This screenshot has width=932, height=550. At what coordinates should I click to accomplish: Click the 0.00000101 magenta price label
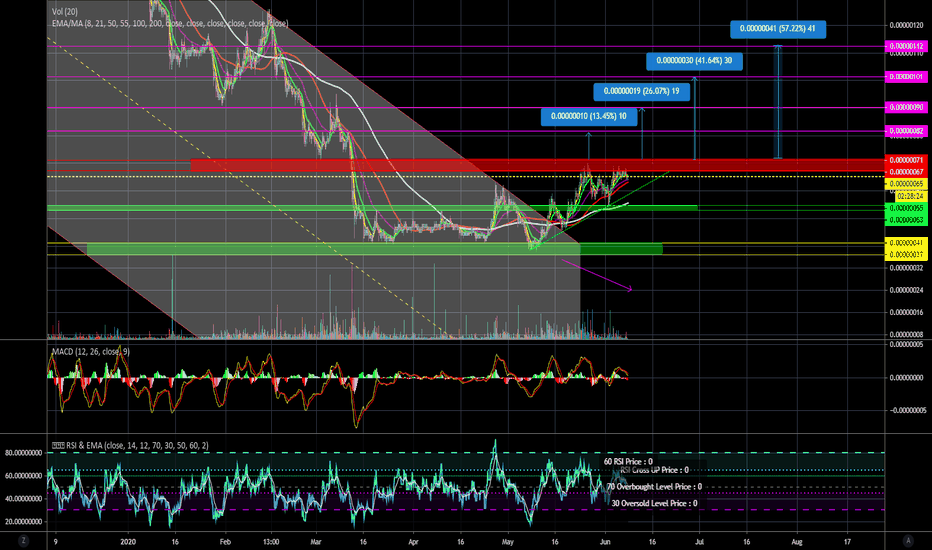click(x=906, y=77)
